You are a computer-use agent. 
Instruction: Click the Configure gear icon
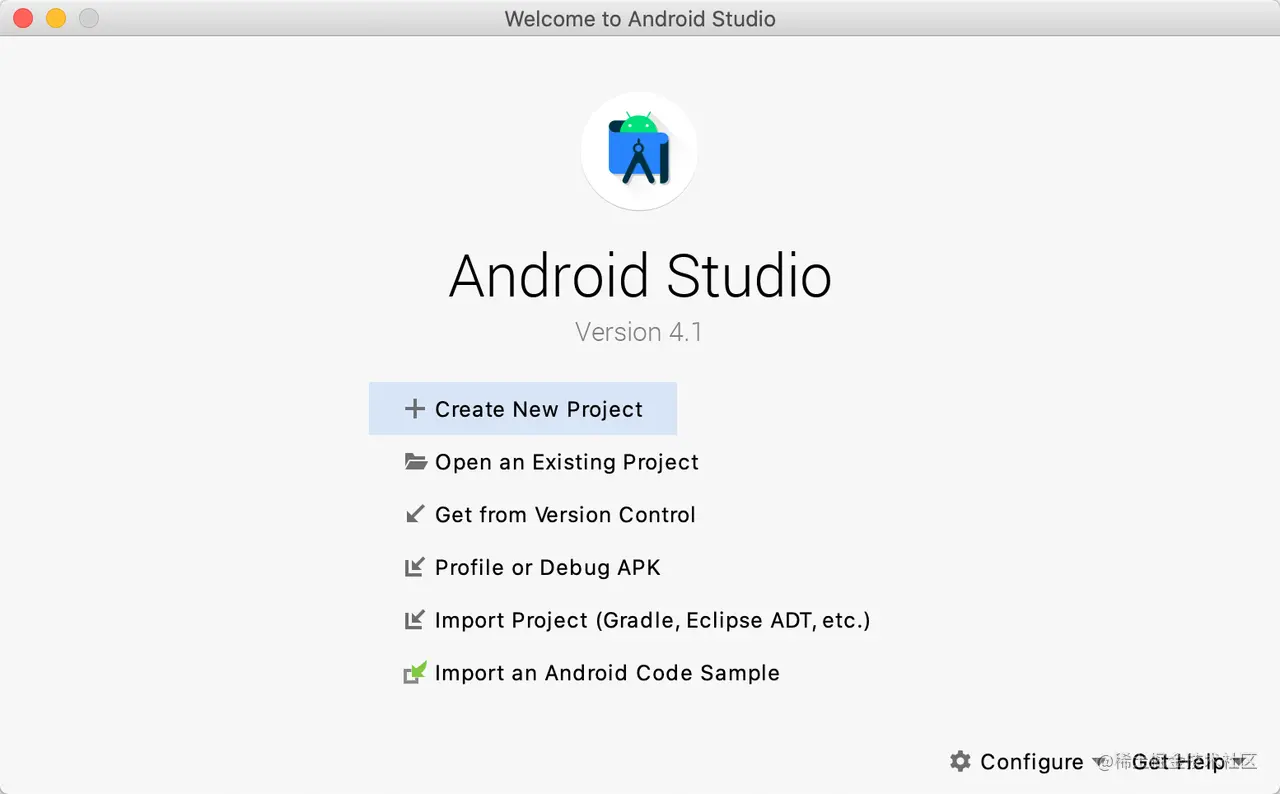pyautogui.click(x=960, y=761)
